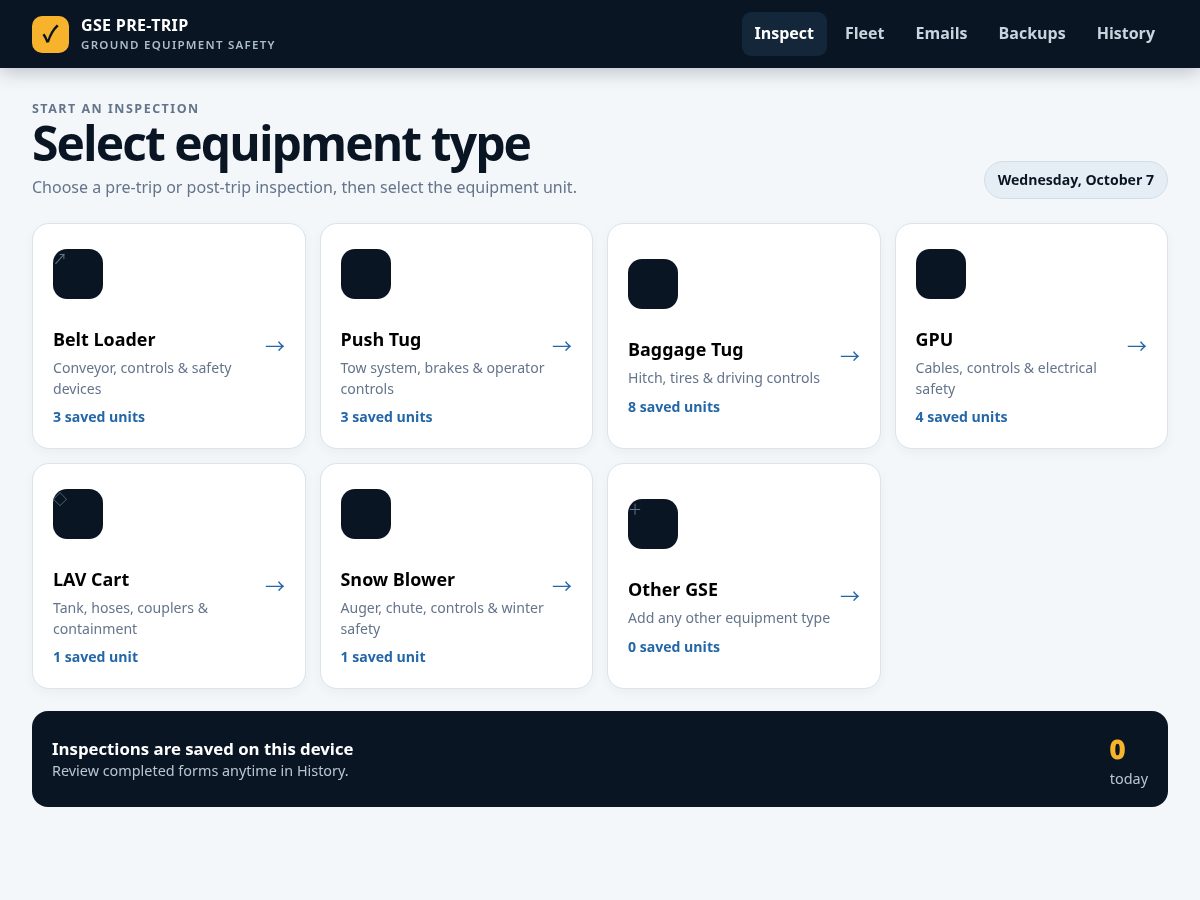
Task: Click the LAV Cart dark icon tile
Action: pos(78,514)
